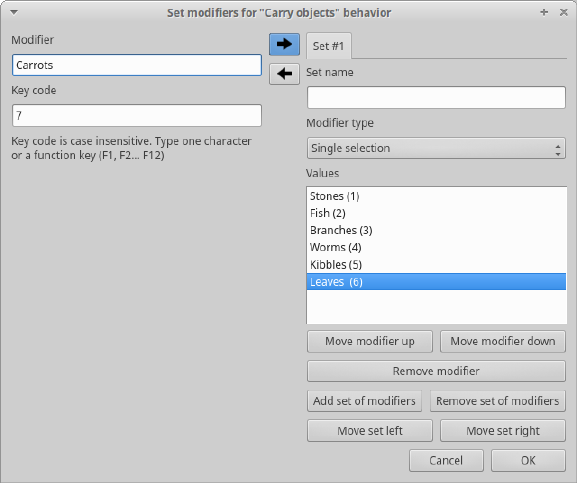Open the window menu triangle in title bar
This screenshot has width=577, height=483.
[14, 13]
